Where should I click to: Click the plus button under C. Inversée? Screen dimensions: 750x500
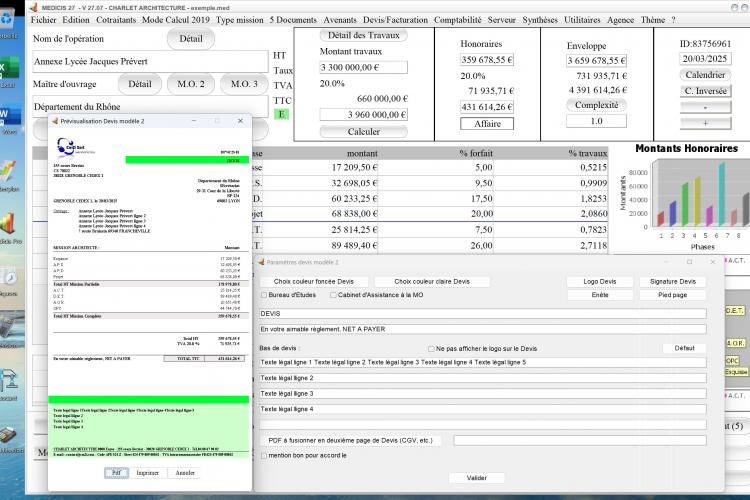tap(705, 123)
